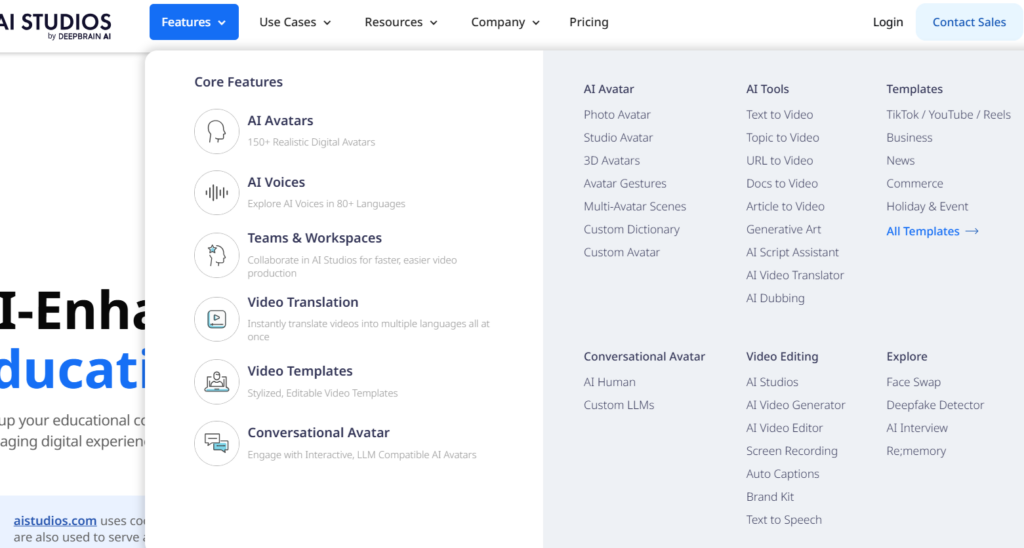Choose Holiday & Event templates

click(927, 206)
